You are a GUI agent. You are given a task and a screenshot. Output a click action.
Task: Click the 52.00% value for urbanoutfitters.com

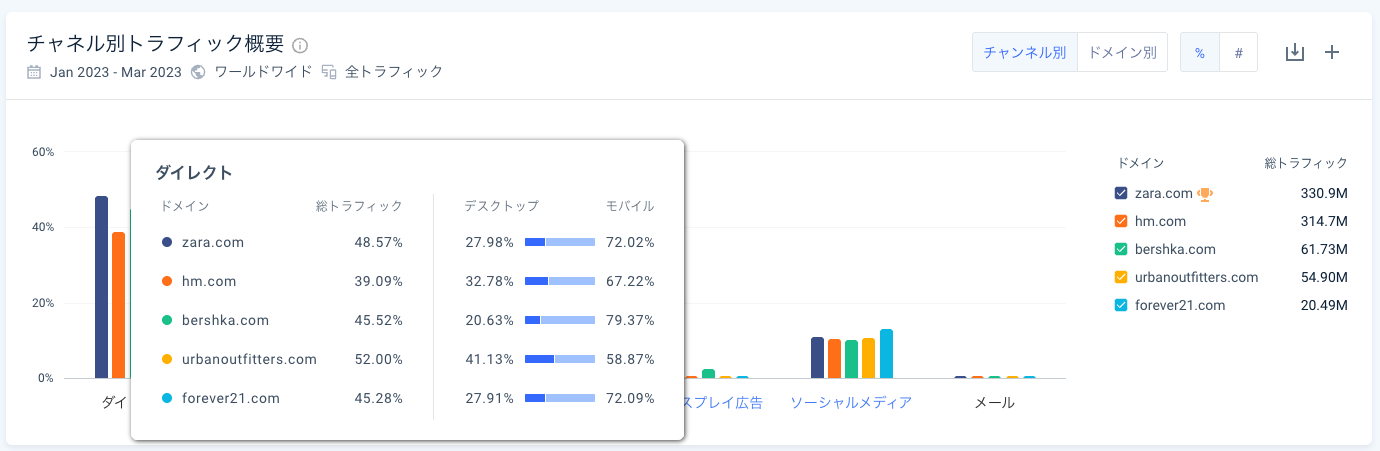coord(379,359)
